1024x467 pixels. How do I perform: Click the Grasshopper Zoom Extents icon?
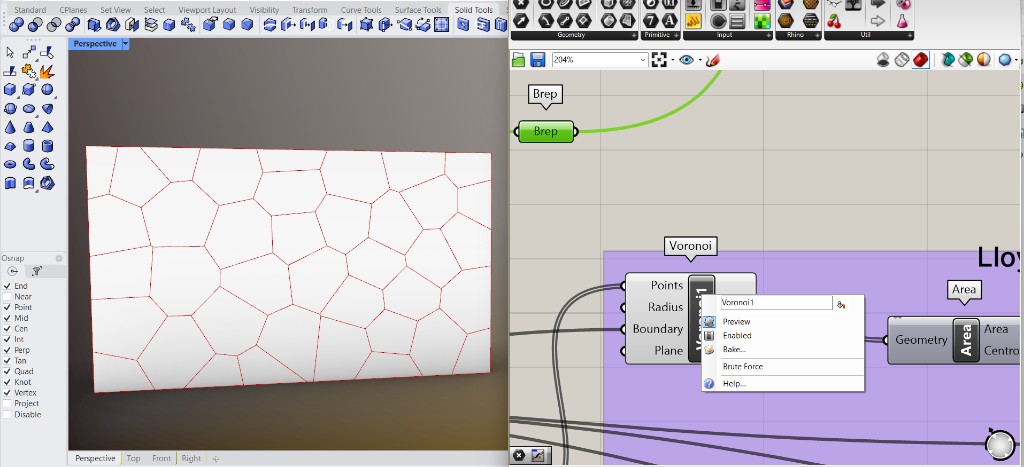click(659, 60)
